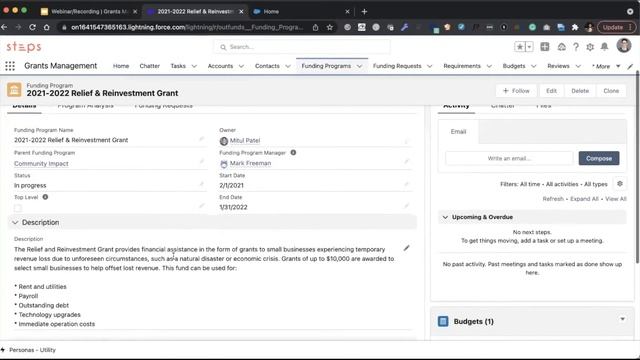
Task: Open the Tasks nav dropdown arrow
Action: coord(194,66)
